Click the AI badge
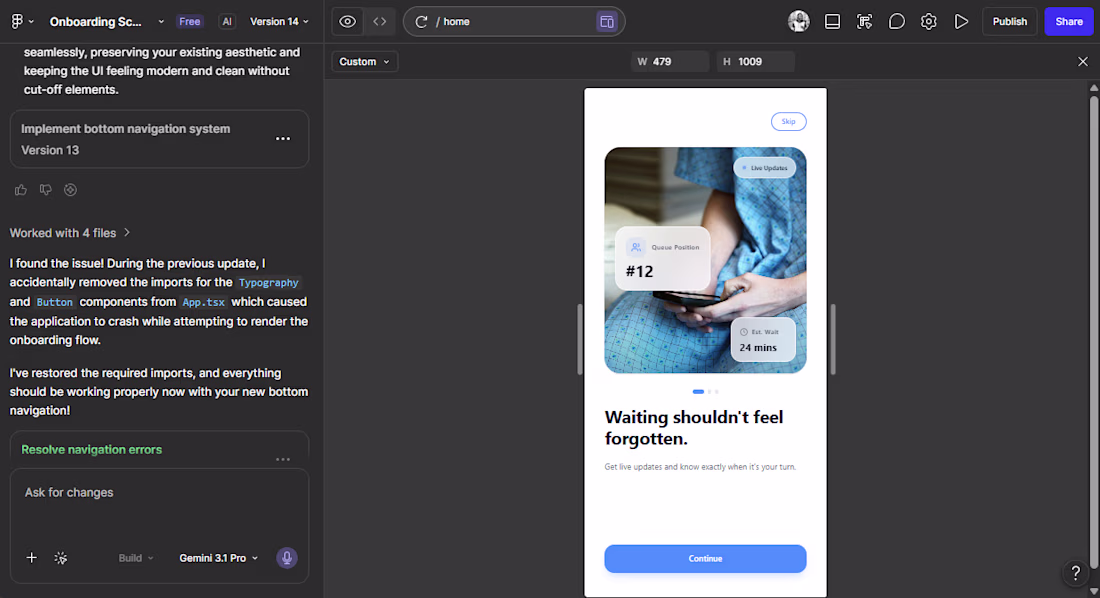Viewport: 1100px width, 598px height. [x=227, y=22]
